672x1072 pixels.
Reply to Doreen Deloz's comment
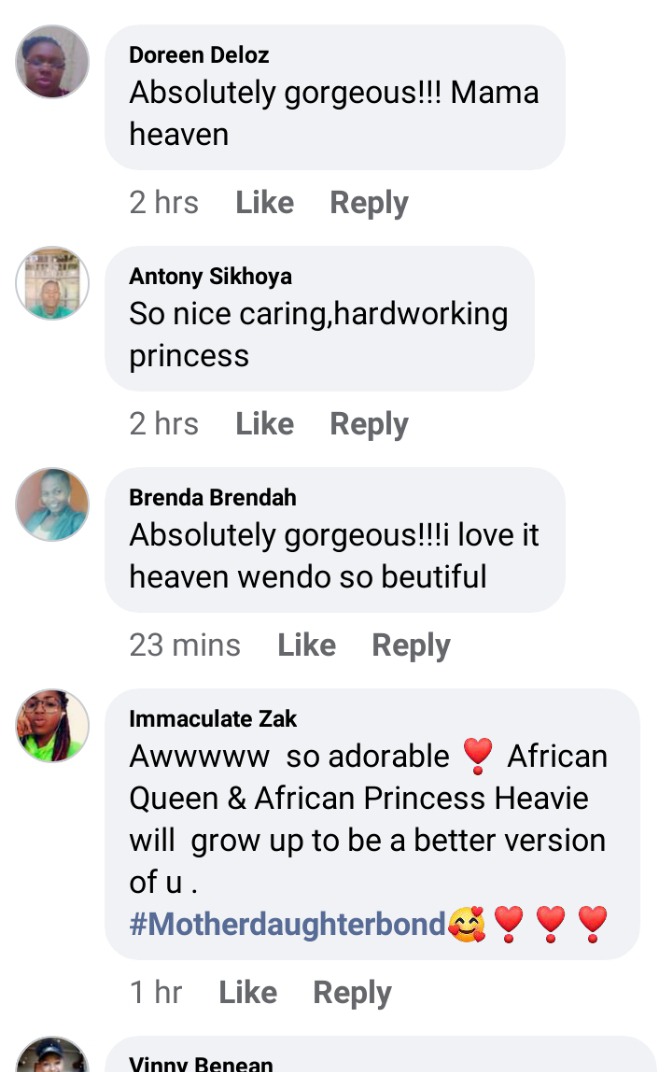click(369, 204)
